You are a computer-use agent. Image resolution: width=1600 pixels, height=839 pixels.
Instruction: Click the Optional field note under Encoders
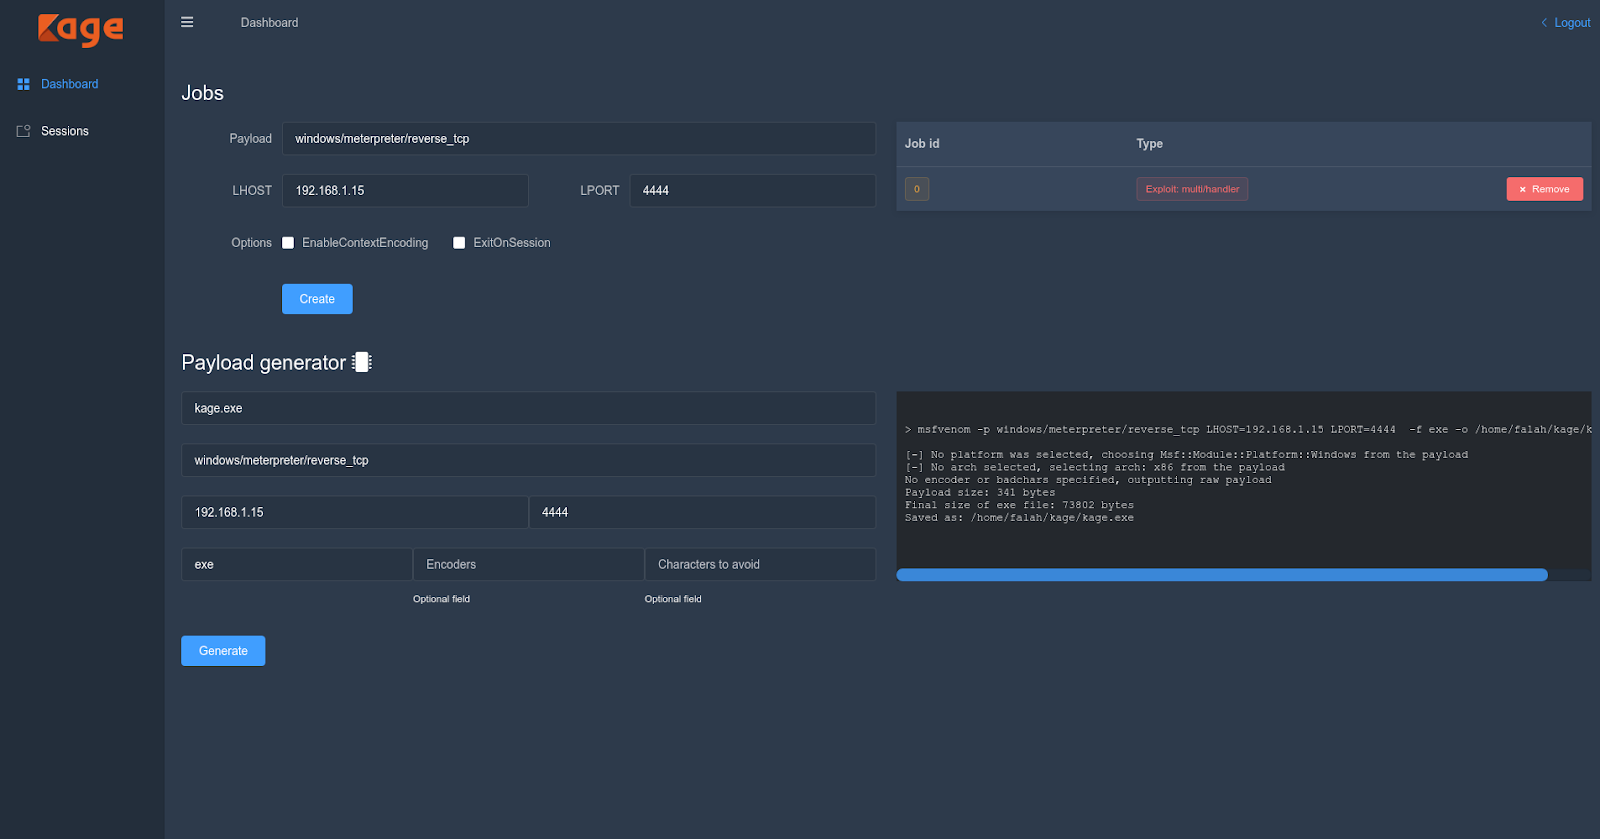441,599
